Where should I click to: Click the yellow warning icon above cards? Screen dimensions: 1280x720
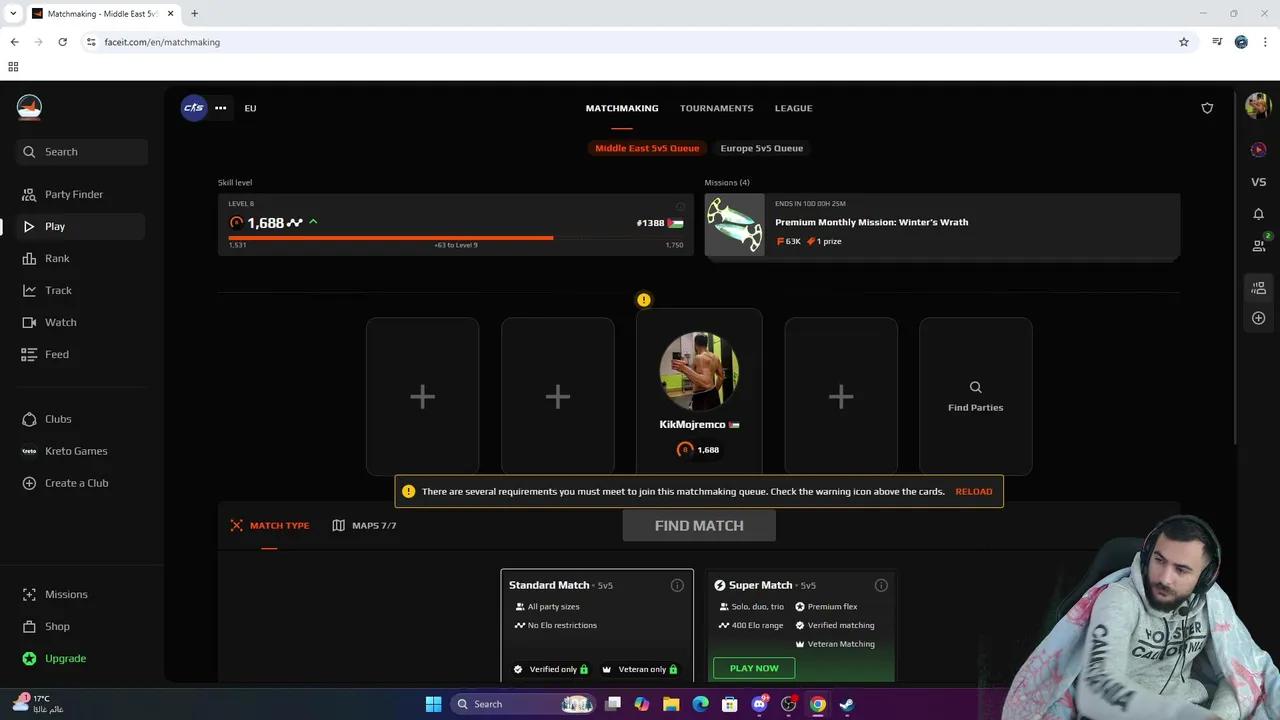click(644, 300)
